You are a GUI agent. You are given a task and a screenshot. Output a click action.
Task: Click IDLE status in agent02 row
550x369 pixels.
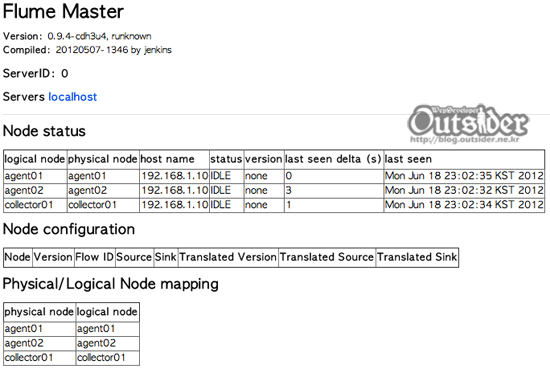[226, 190]
